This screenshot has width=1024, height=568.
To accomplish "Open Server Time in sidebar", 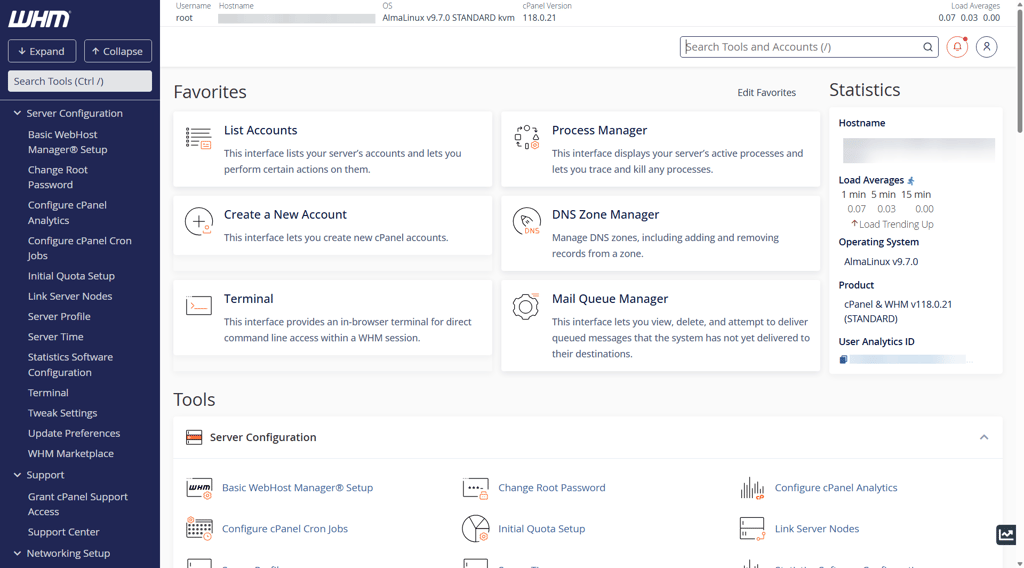I will (56, 337).
